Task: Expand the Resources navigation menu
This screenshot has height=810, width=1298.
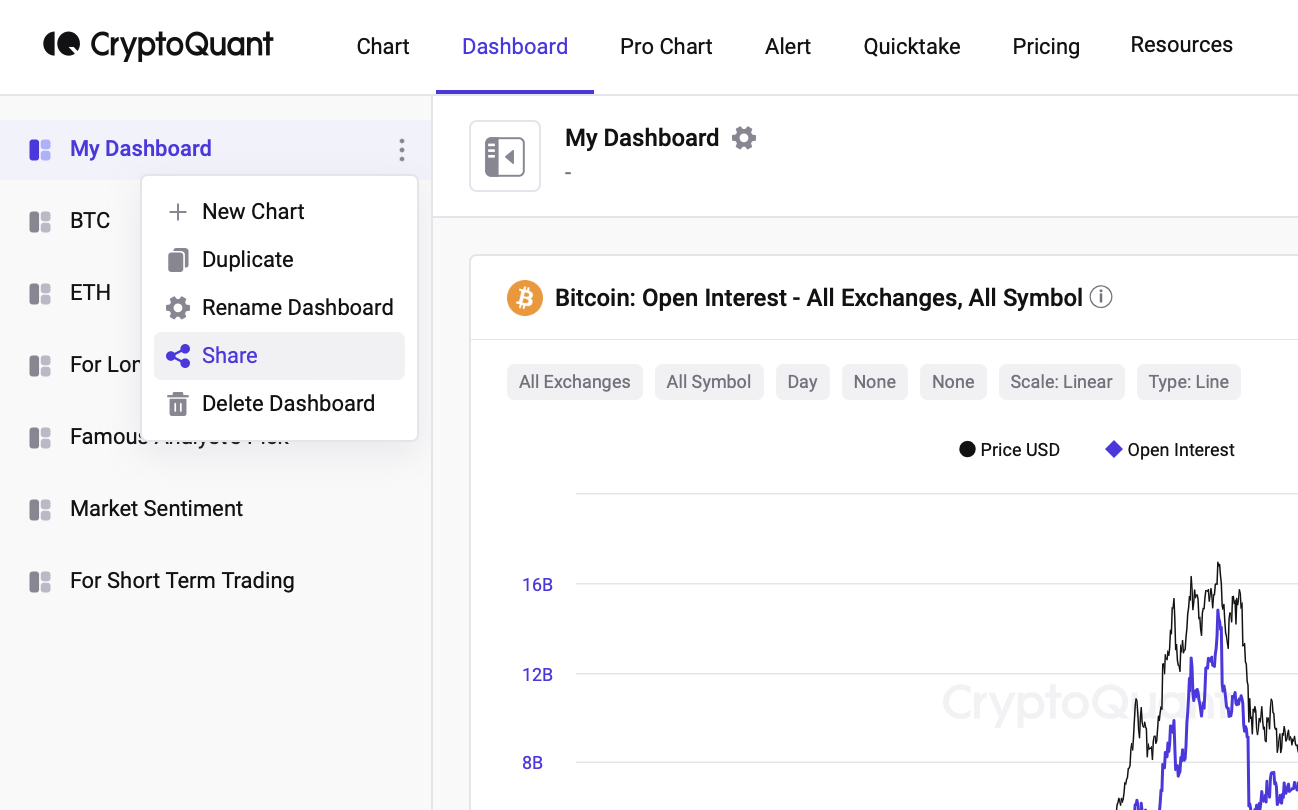Action: point(1181,45)
